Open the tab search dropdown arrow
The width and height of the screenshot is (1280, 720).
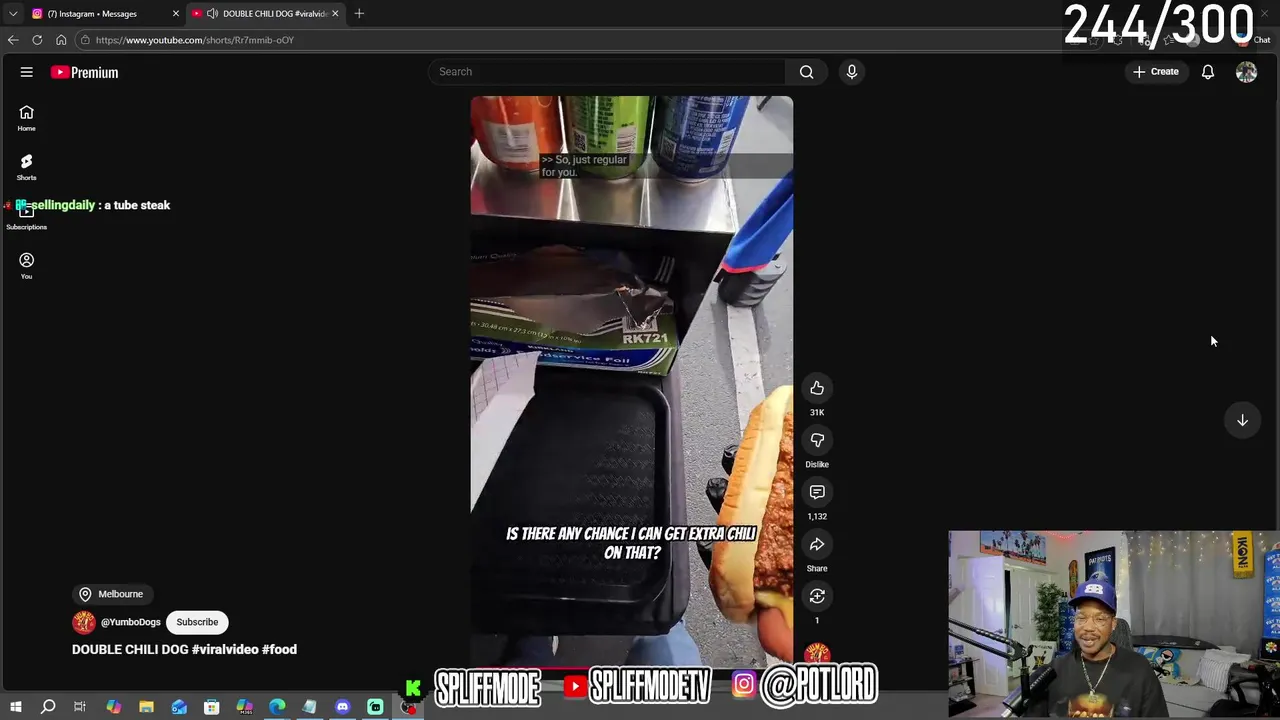(x=13, y=13)
